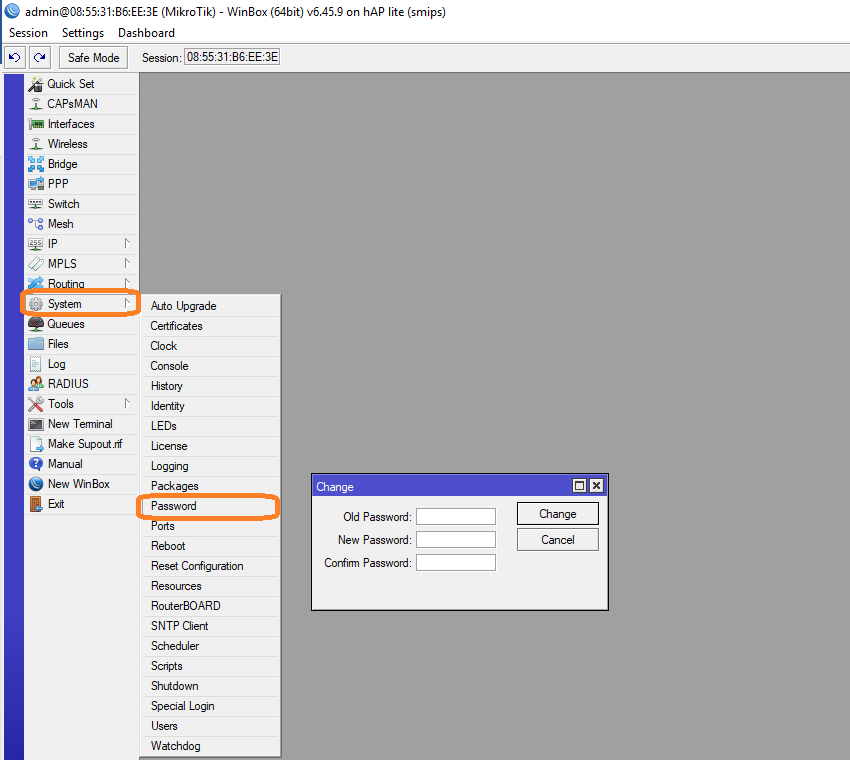The image size is (850, 760).
Task: Expand the IP submenu arrow
Action: pyautogui.click(x=127, y=243)
